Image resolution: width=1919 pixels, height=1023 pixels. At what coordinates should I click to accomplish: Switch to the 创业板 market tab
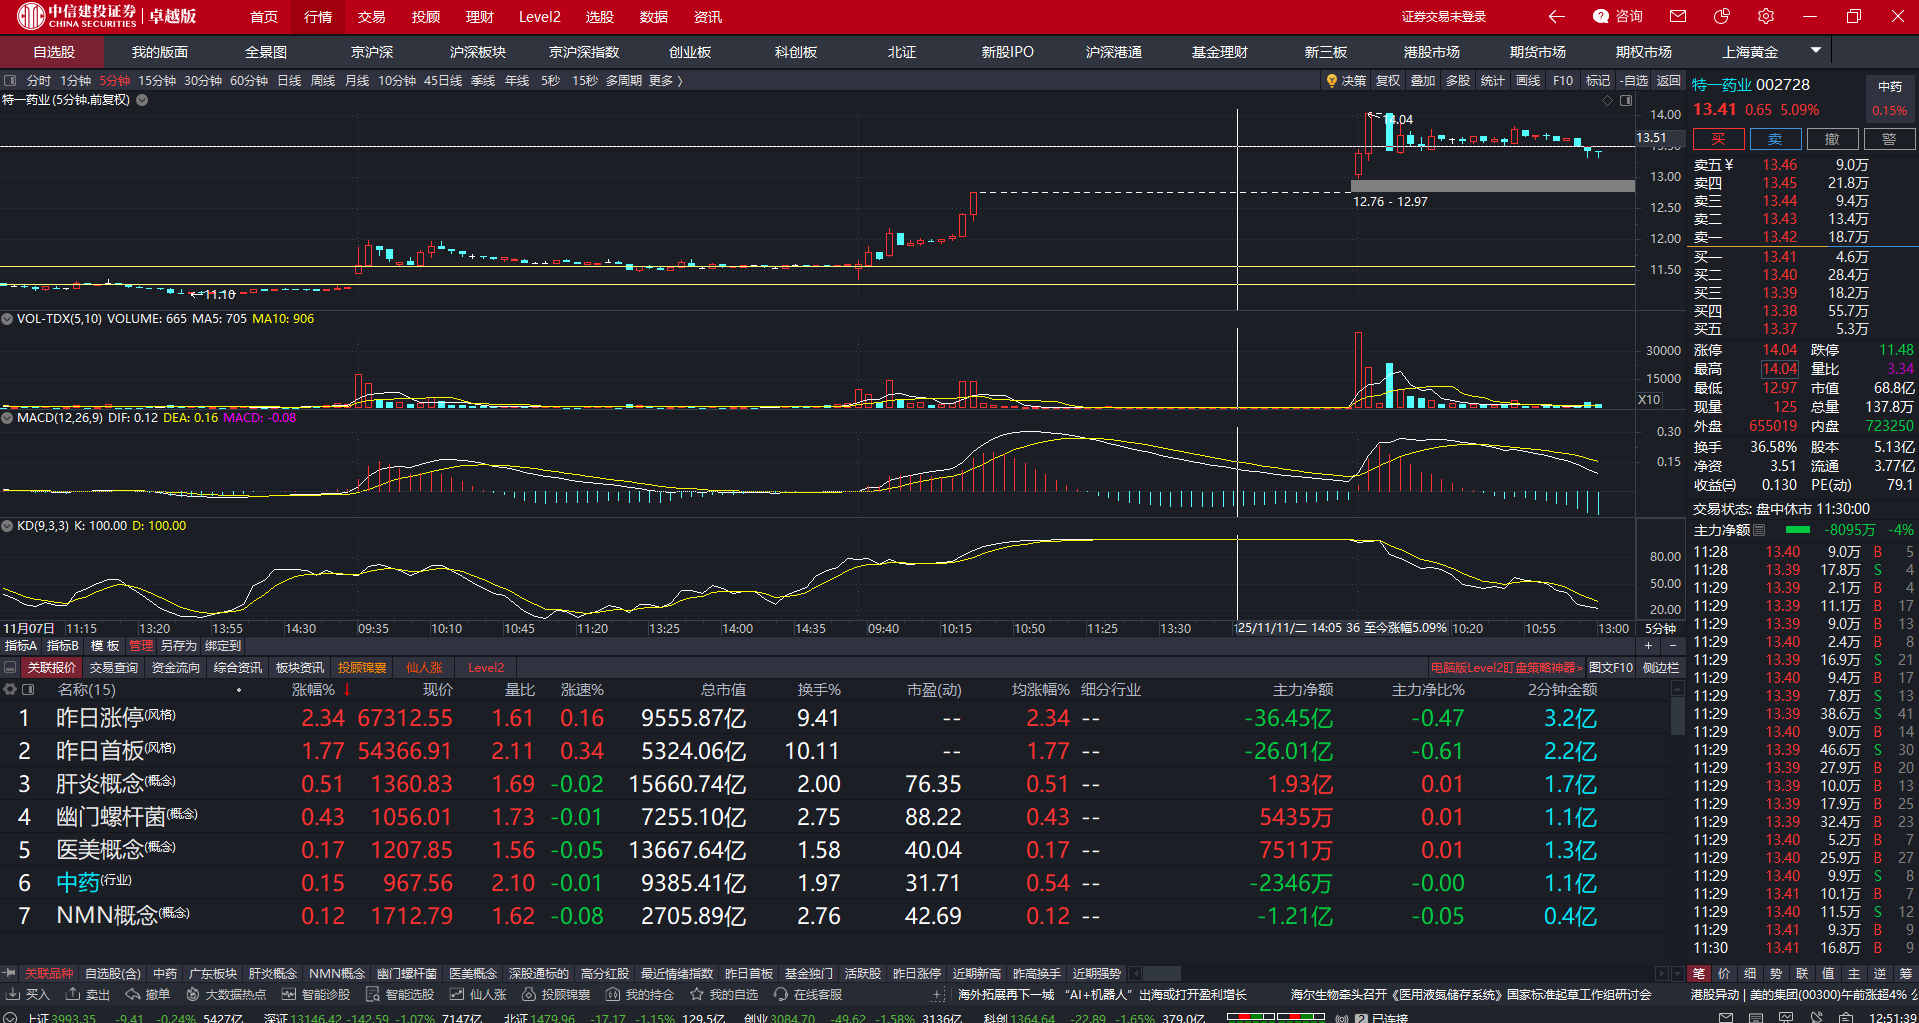(689, 52)
